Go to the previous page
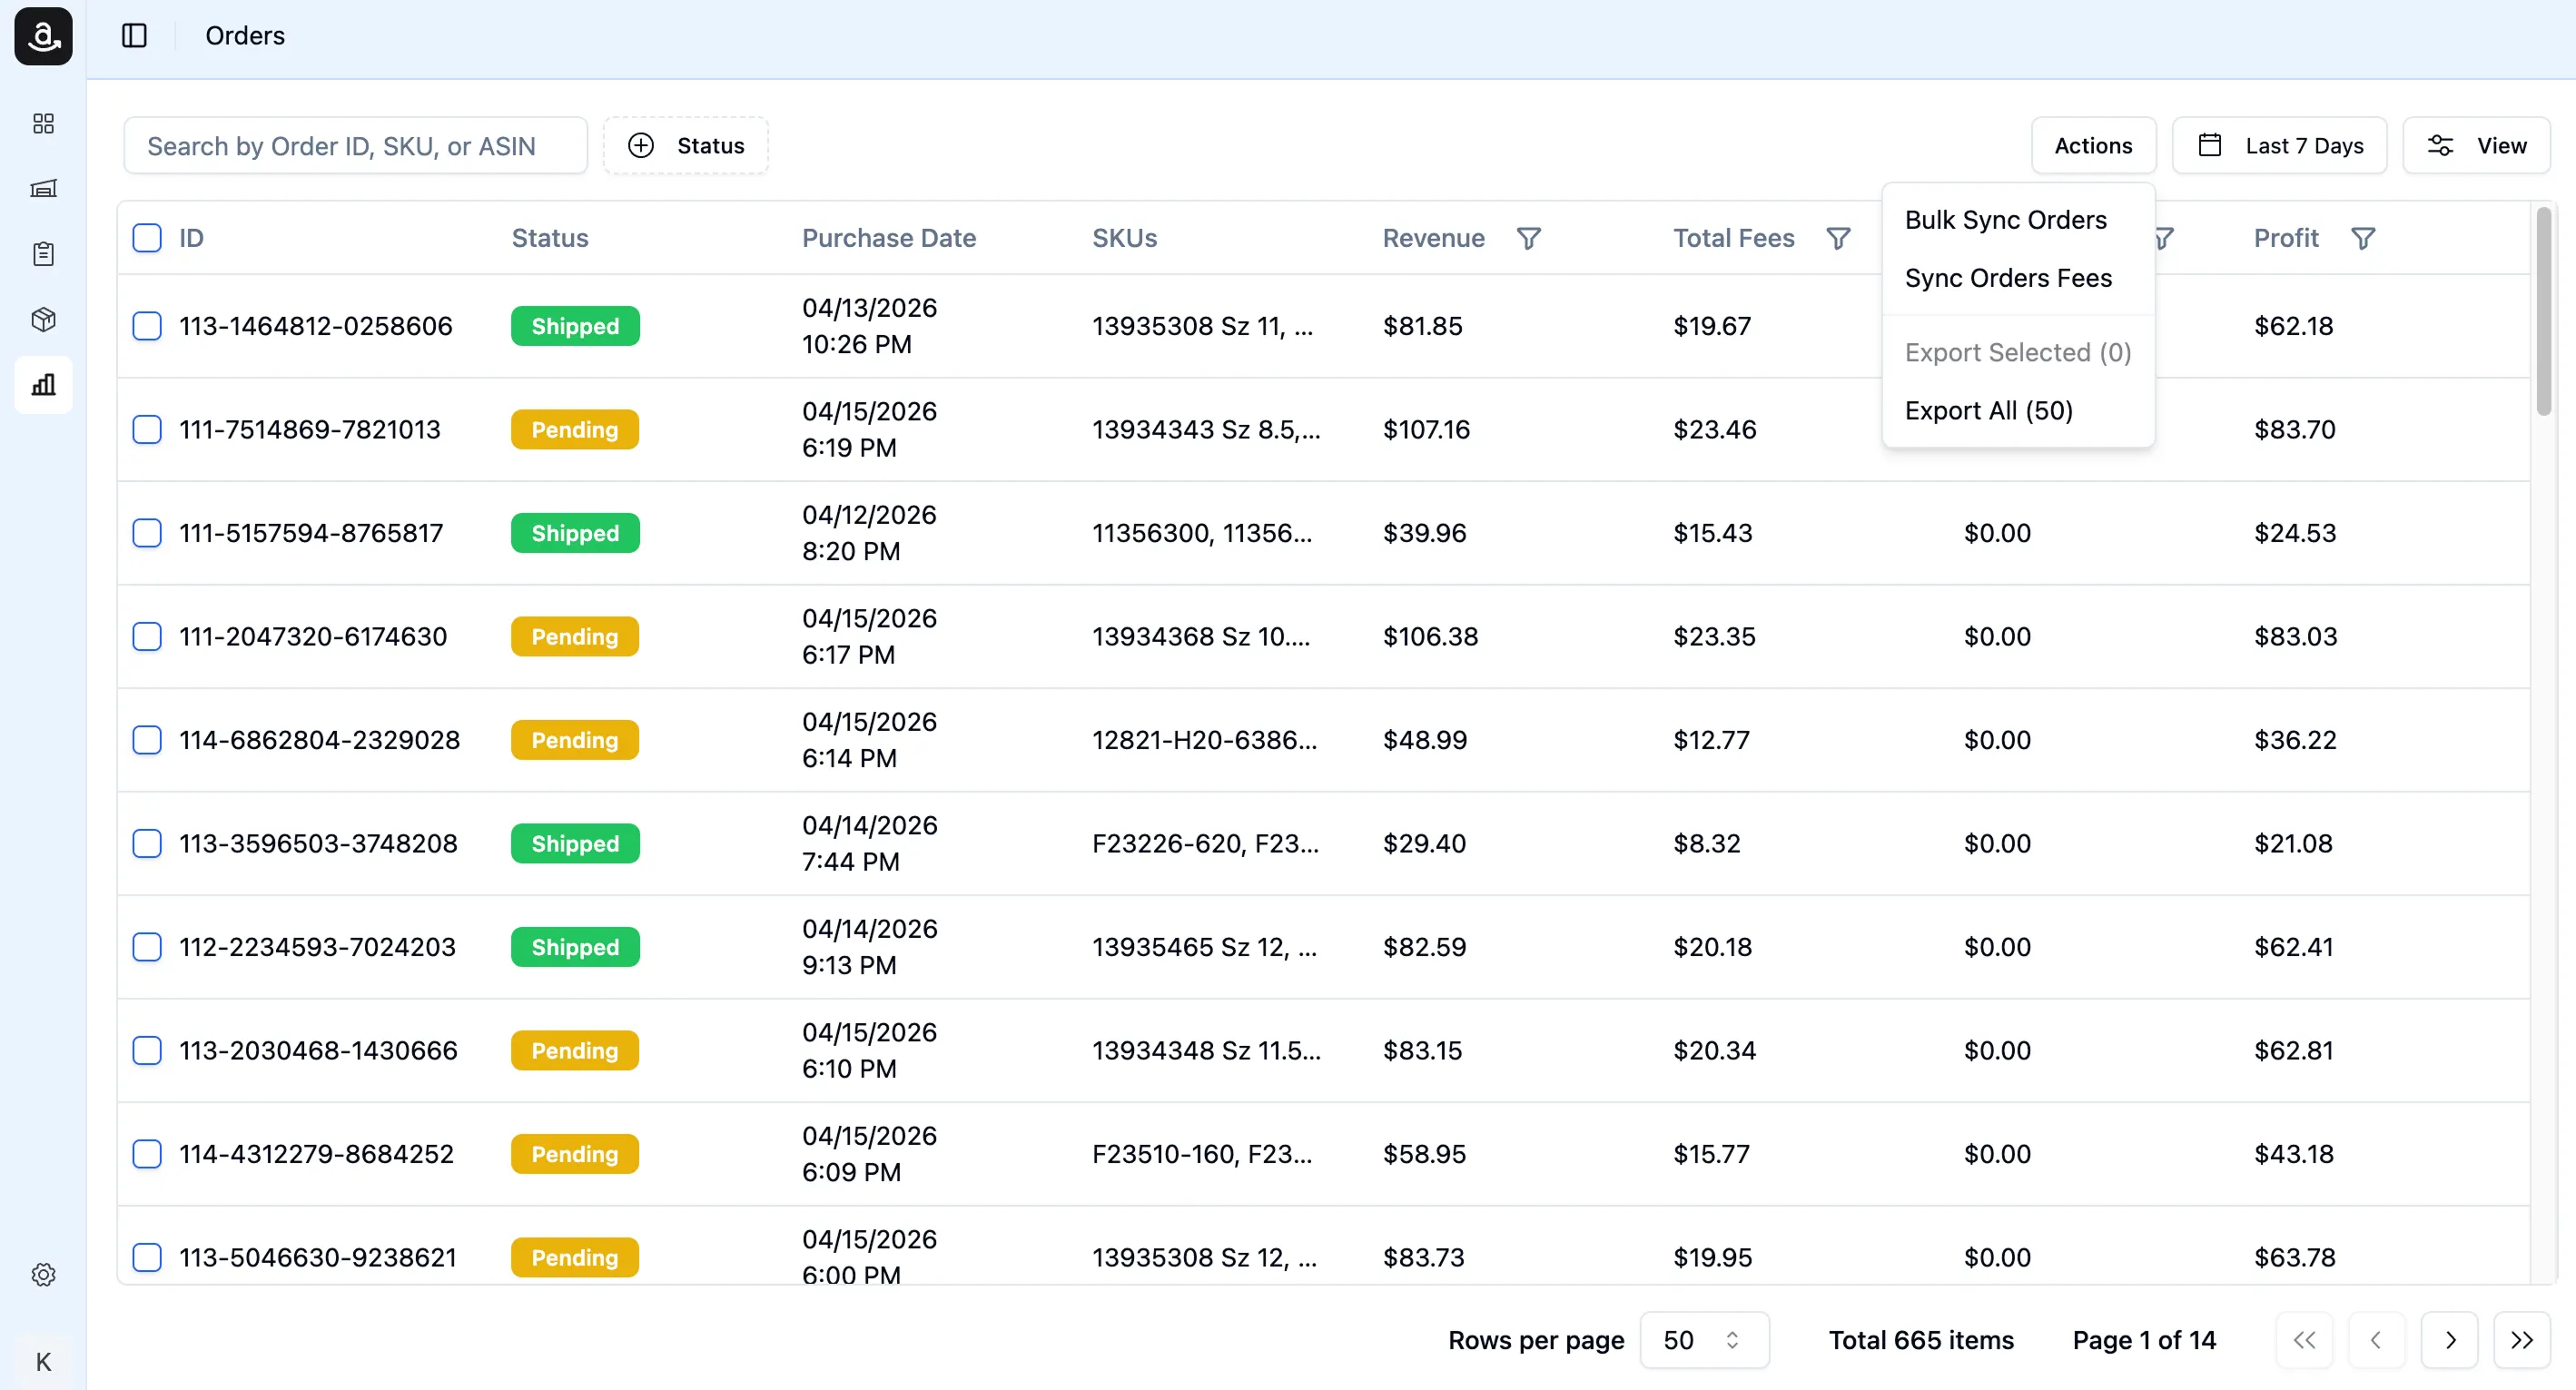Image resolution: width=2576 pixels, height=1390 pixels. pyautogui.click(x=2376, y=1339)
